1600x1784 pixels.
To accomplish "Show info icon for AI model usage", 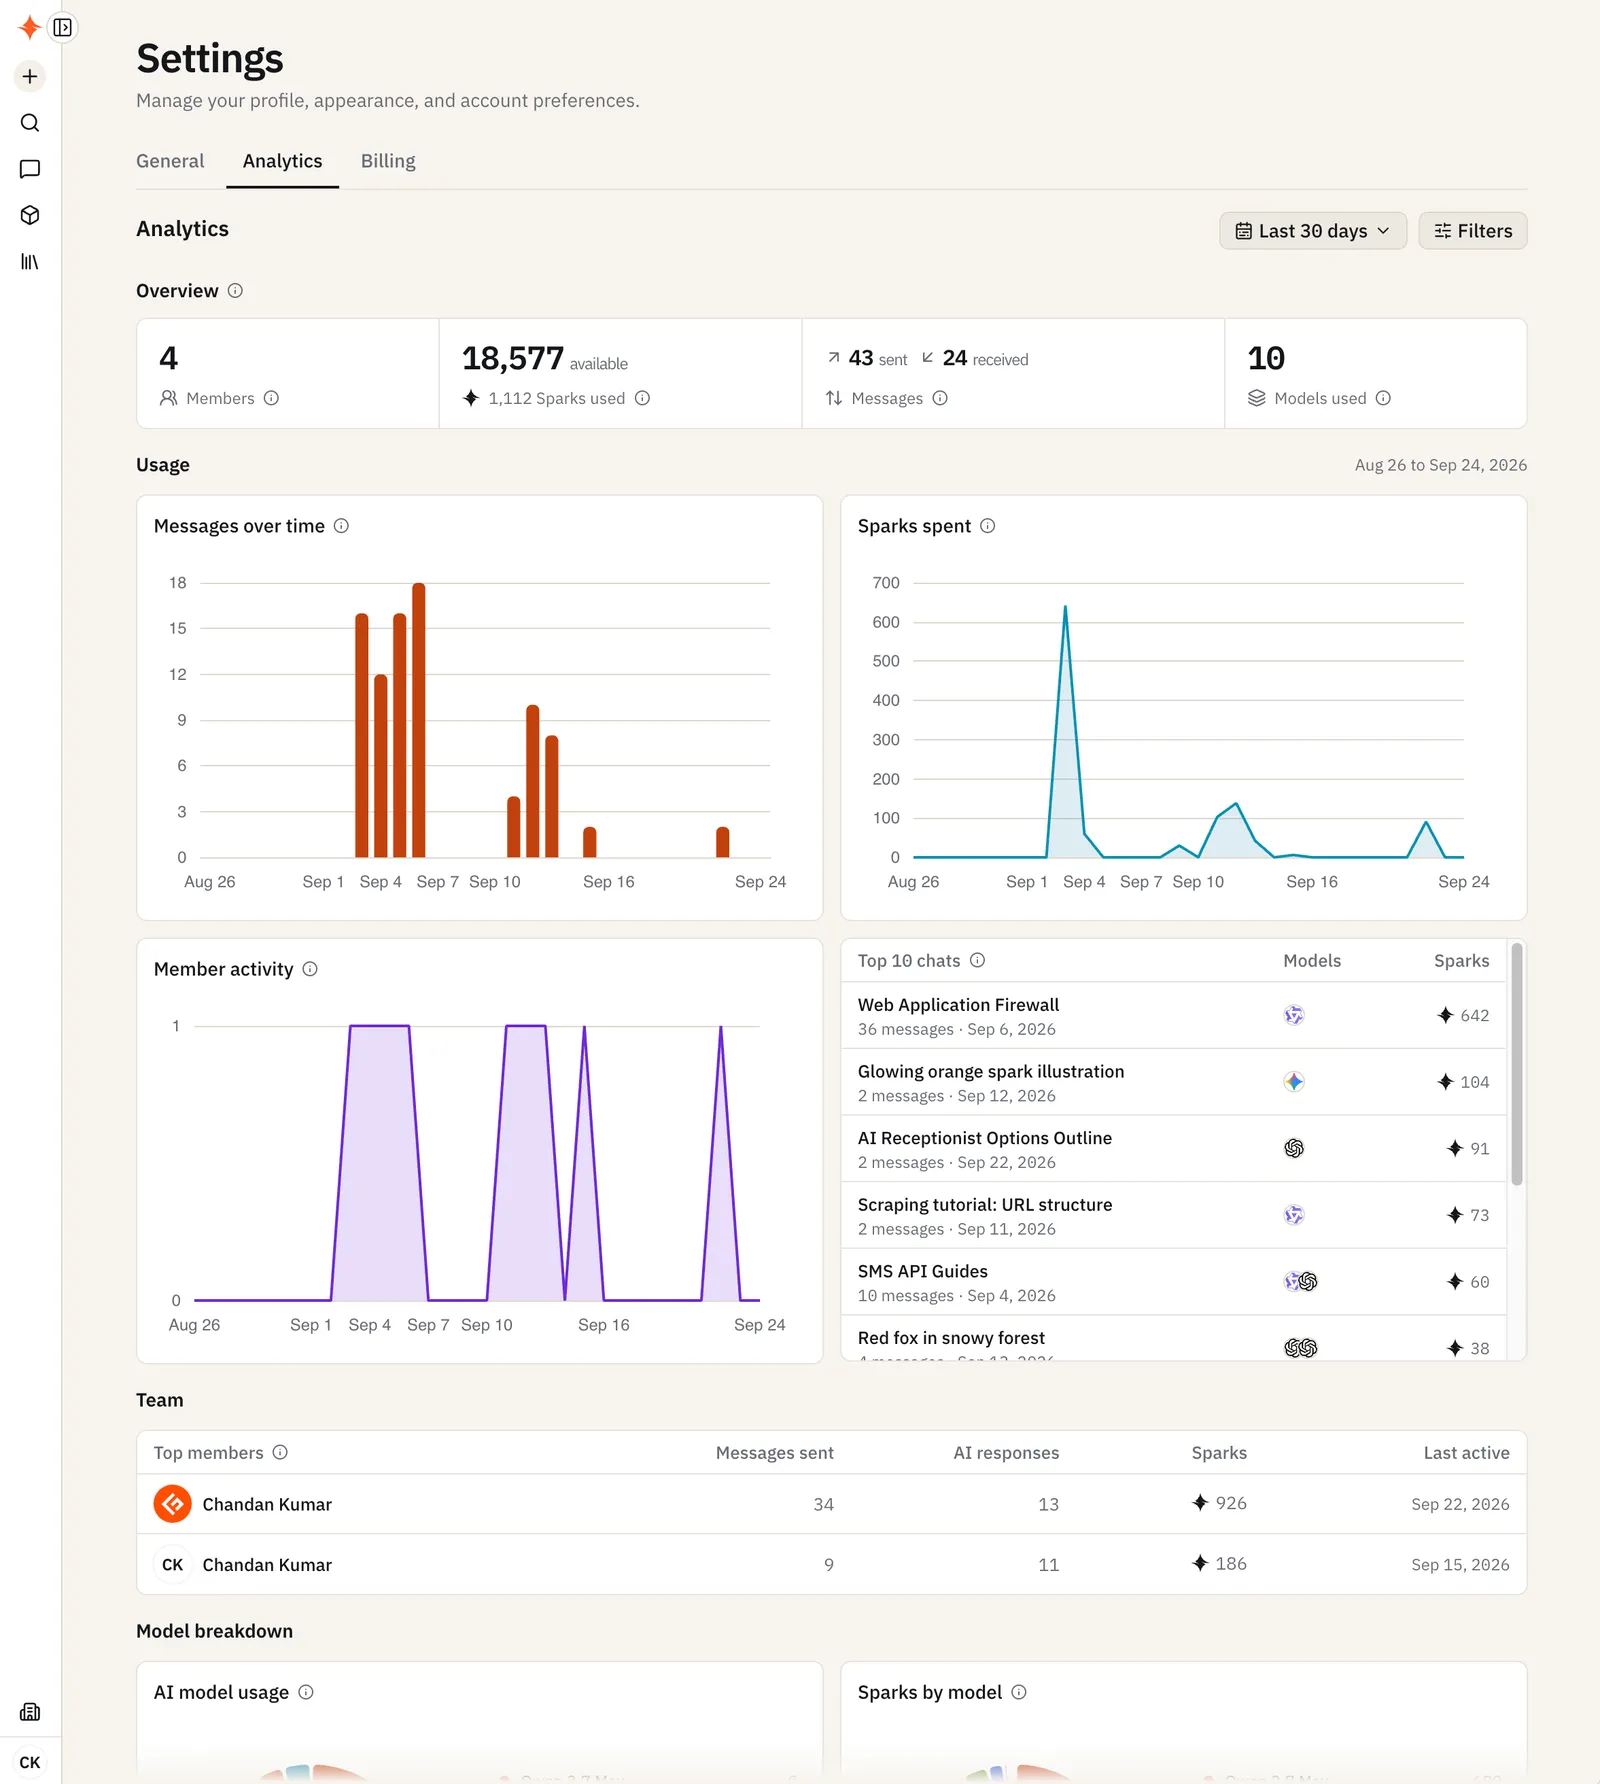I will click(306, 1692).
